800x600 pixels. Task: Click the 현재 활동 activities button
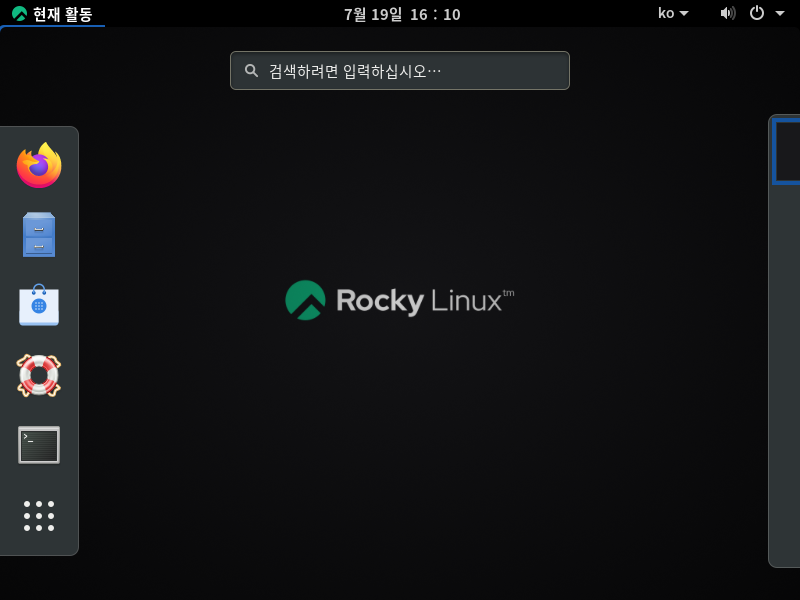[x=52, y=14]
